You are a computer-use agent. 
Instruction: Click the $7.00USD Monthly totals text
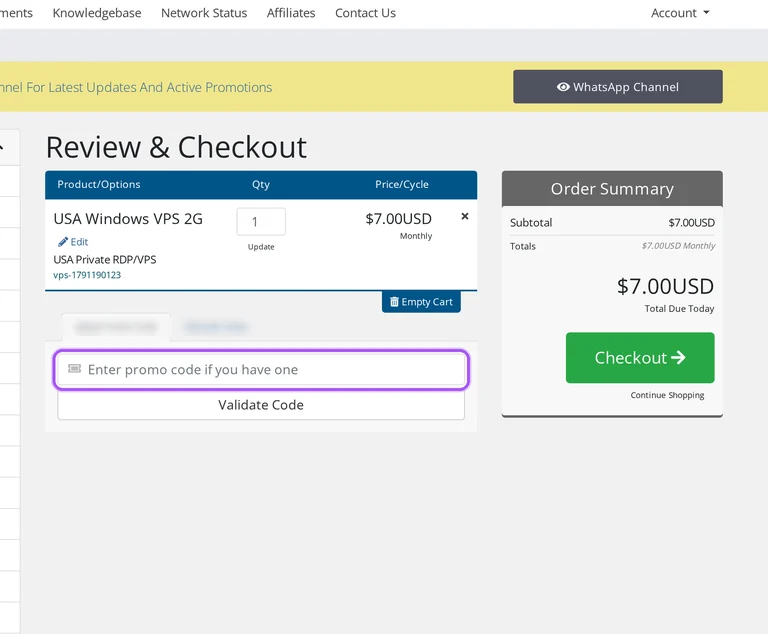pyautogui.click(x=678, y=245)
